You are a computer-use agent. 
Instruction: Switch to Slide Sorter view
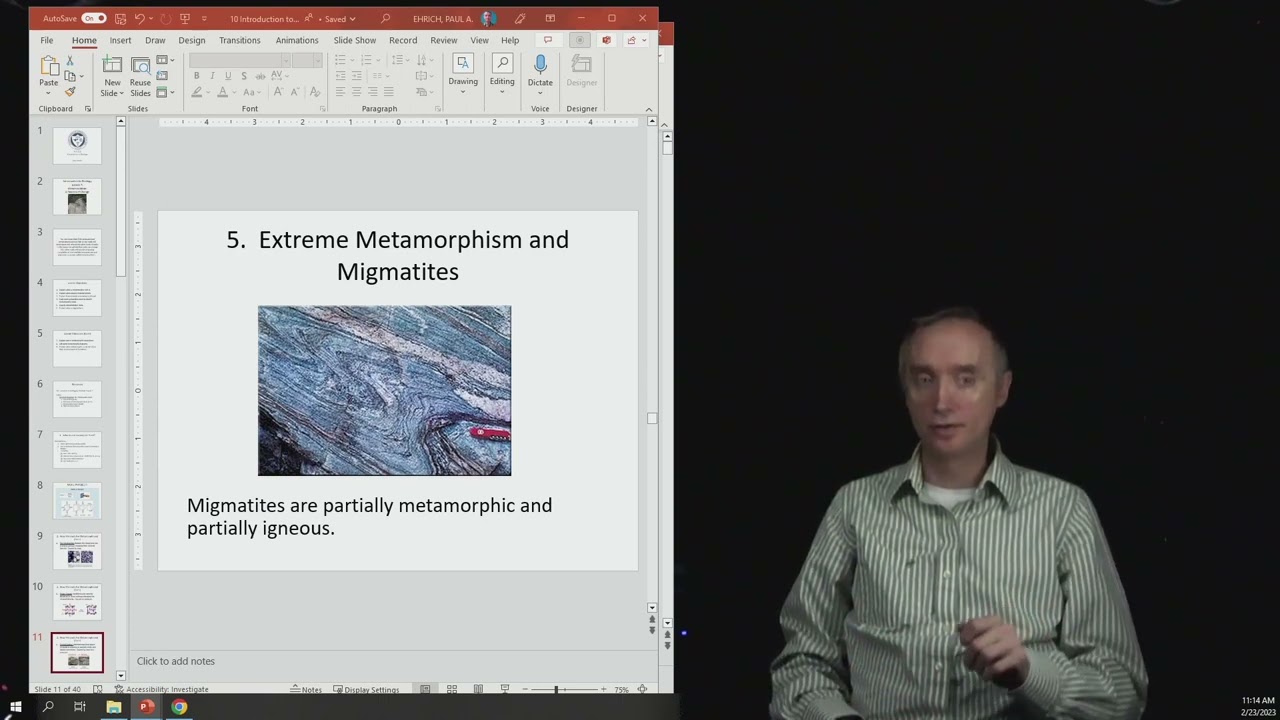[x=452, y=689]
